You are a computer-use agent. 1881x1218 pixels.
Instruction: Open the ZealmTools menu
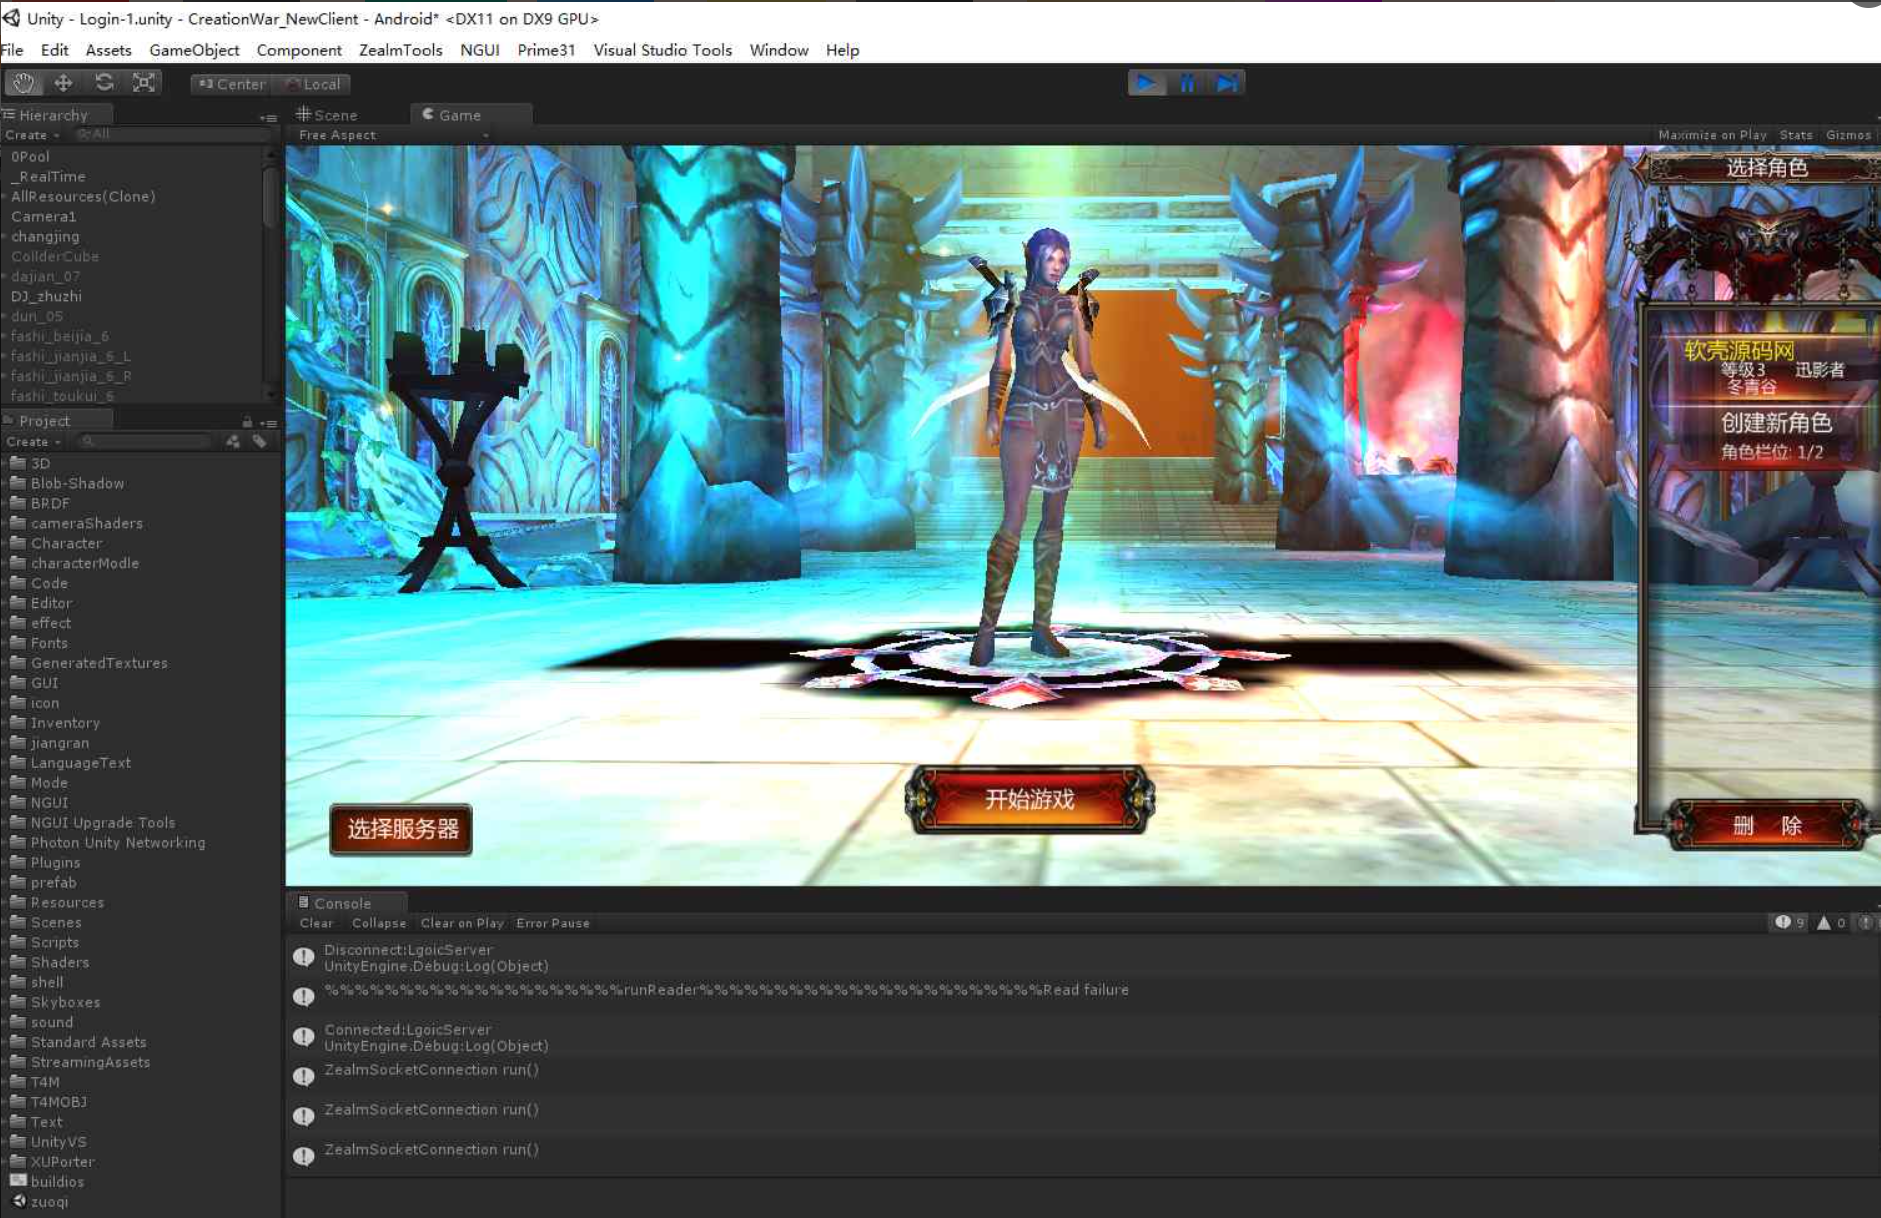(x=400, y=50)
